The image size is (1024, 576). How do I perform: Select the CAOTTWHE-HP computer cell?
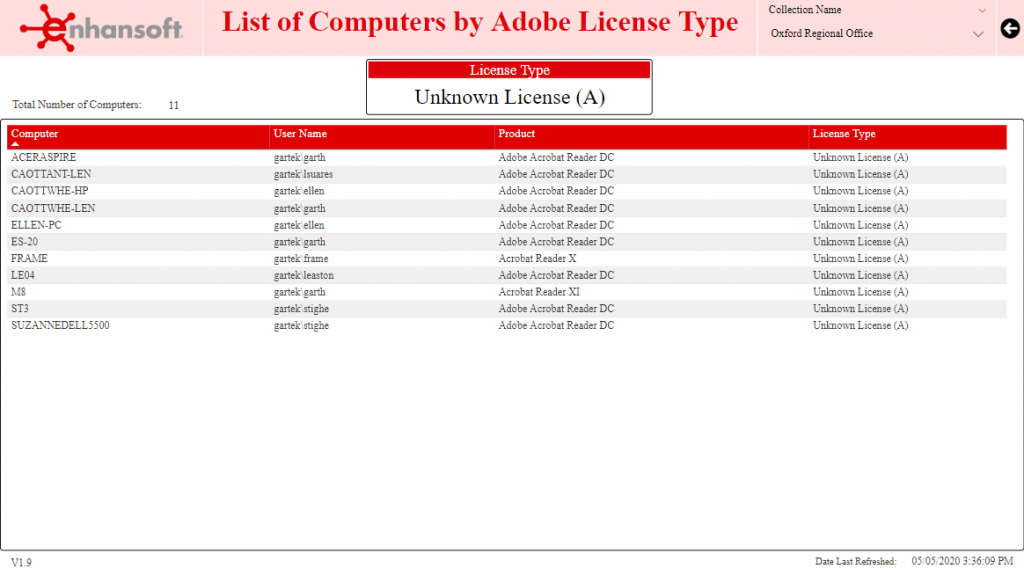[x=50, y=191]
